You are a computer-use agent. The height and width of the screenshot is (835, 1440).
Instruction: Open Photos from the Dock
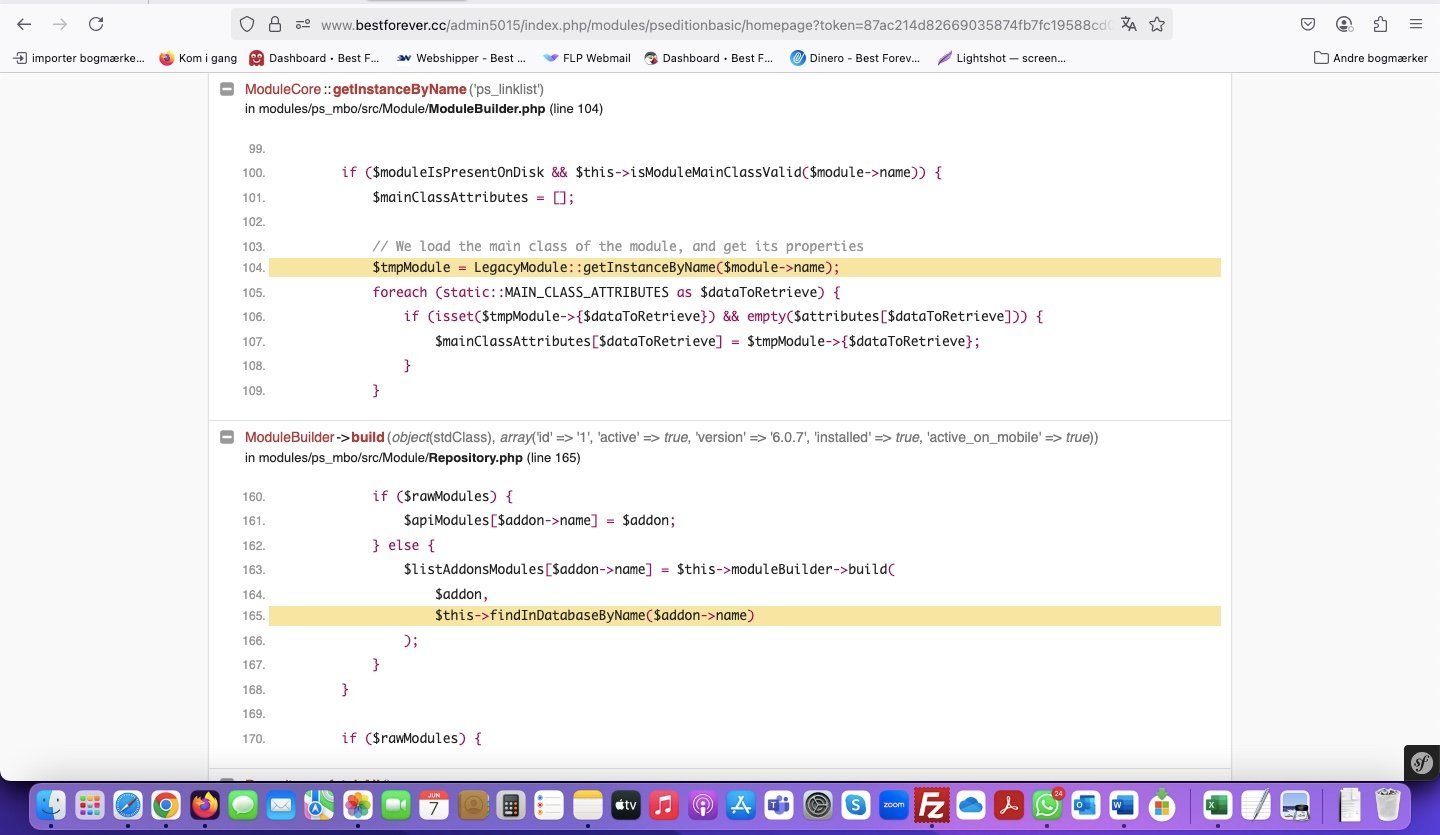(x=358, y=805)
